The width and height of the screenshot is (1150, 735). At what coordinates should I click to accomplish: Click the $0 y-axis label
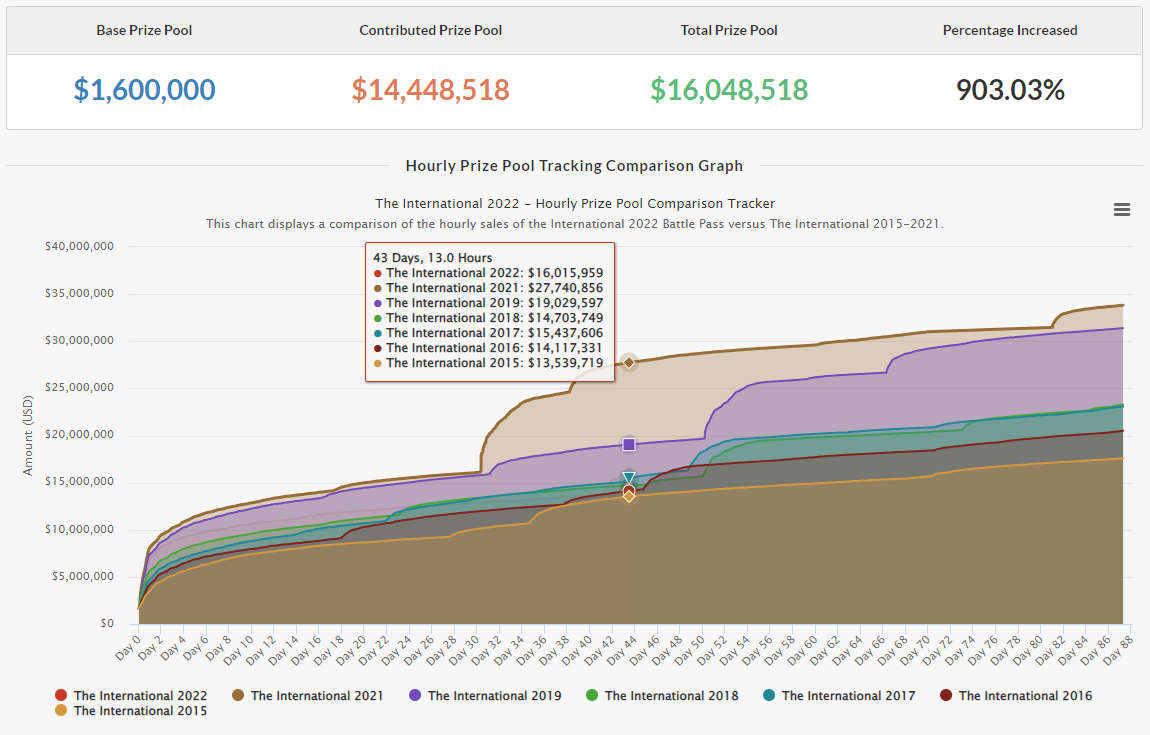tap(107, 623)
